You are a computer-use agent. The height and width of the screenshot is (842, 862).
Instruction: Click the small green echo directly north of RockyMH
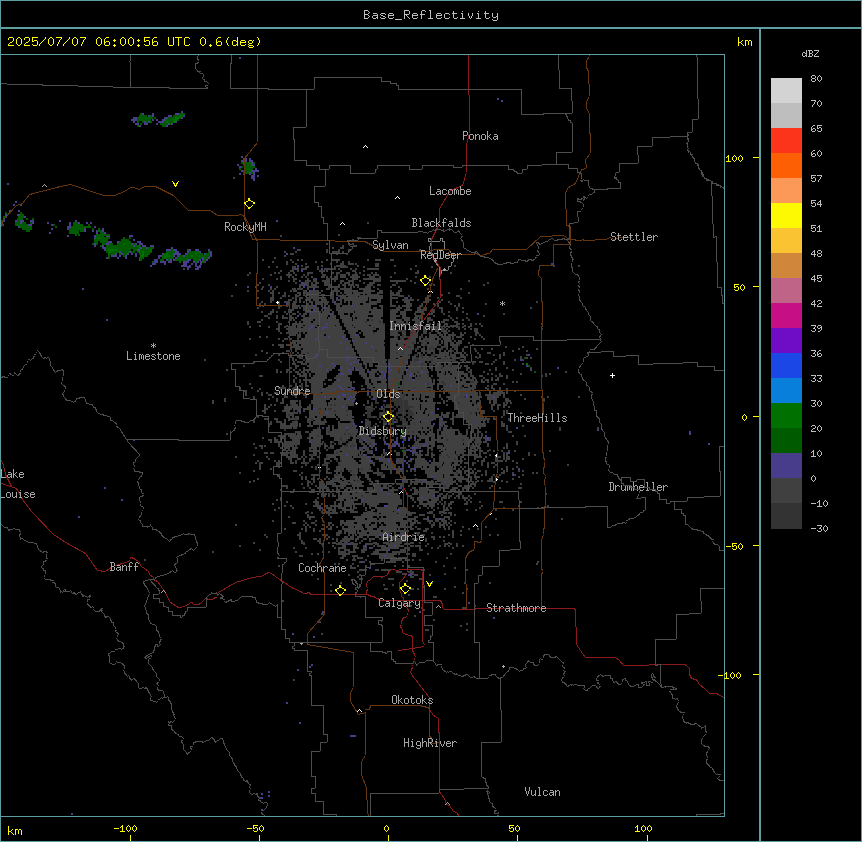[248, 167]
